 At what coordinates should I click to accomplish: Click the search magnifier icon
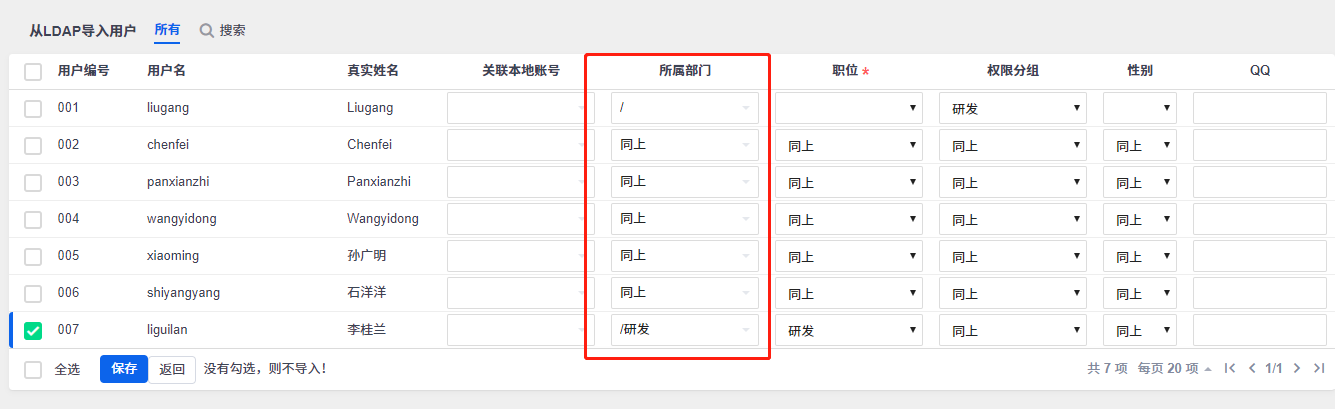207,31
